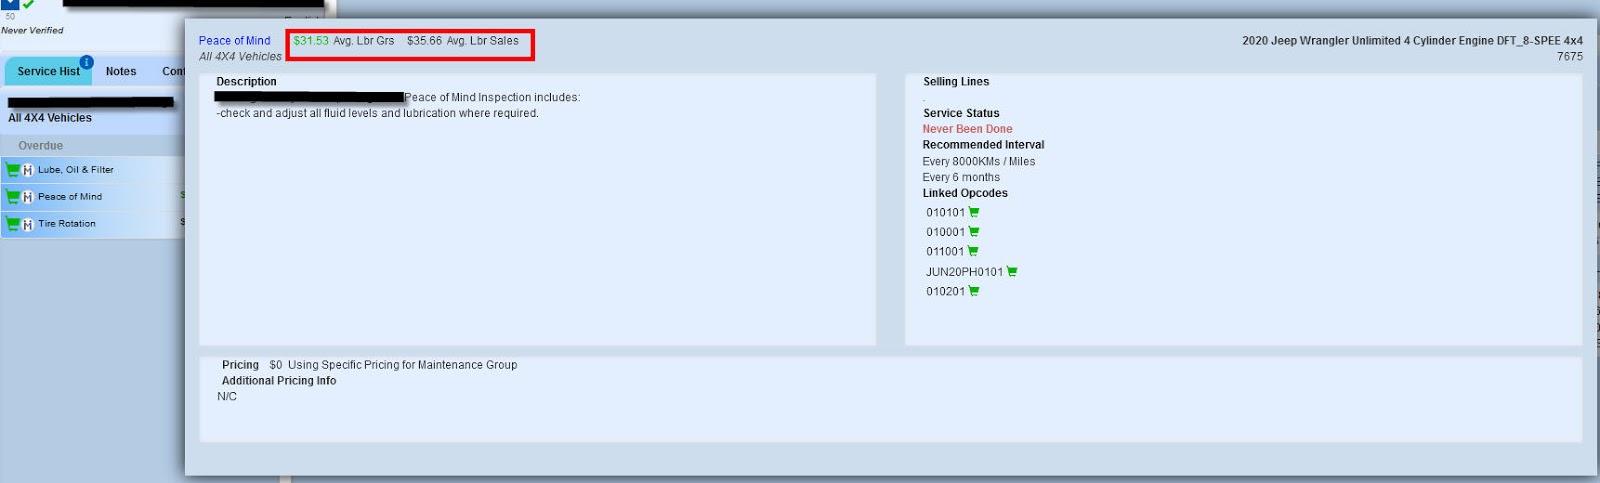
Task: Add opcode JUN20PH0101 to cart
Action: (x=1012, y=271)
